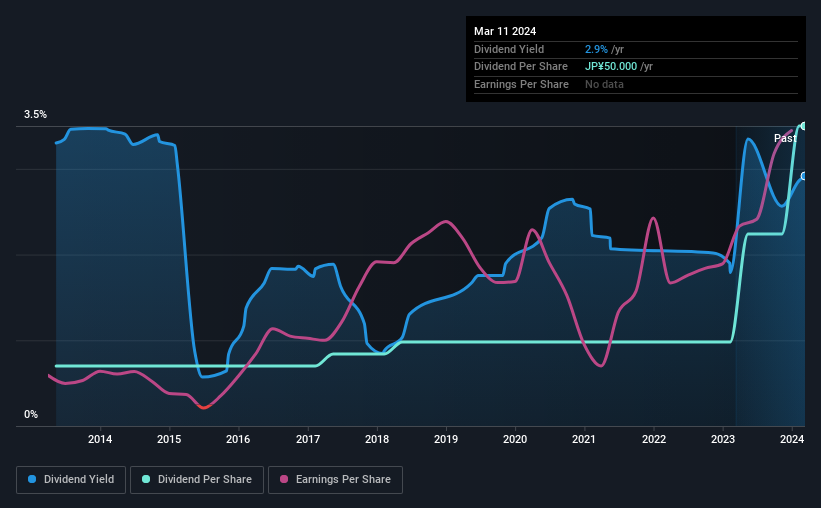Viewport: 821px width, 508px height.
Task: Click the 2.9% dividend yield value in tooltip
Action: (x=596, y=49)
